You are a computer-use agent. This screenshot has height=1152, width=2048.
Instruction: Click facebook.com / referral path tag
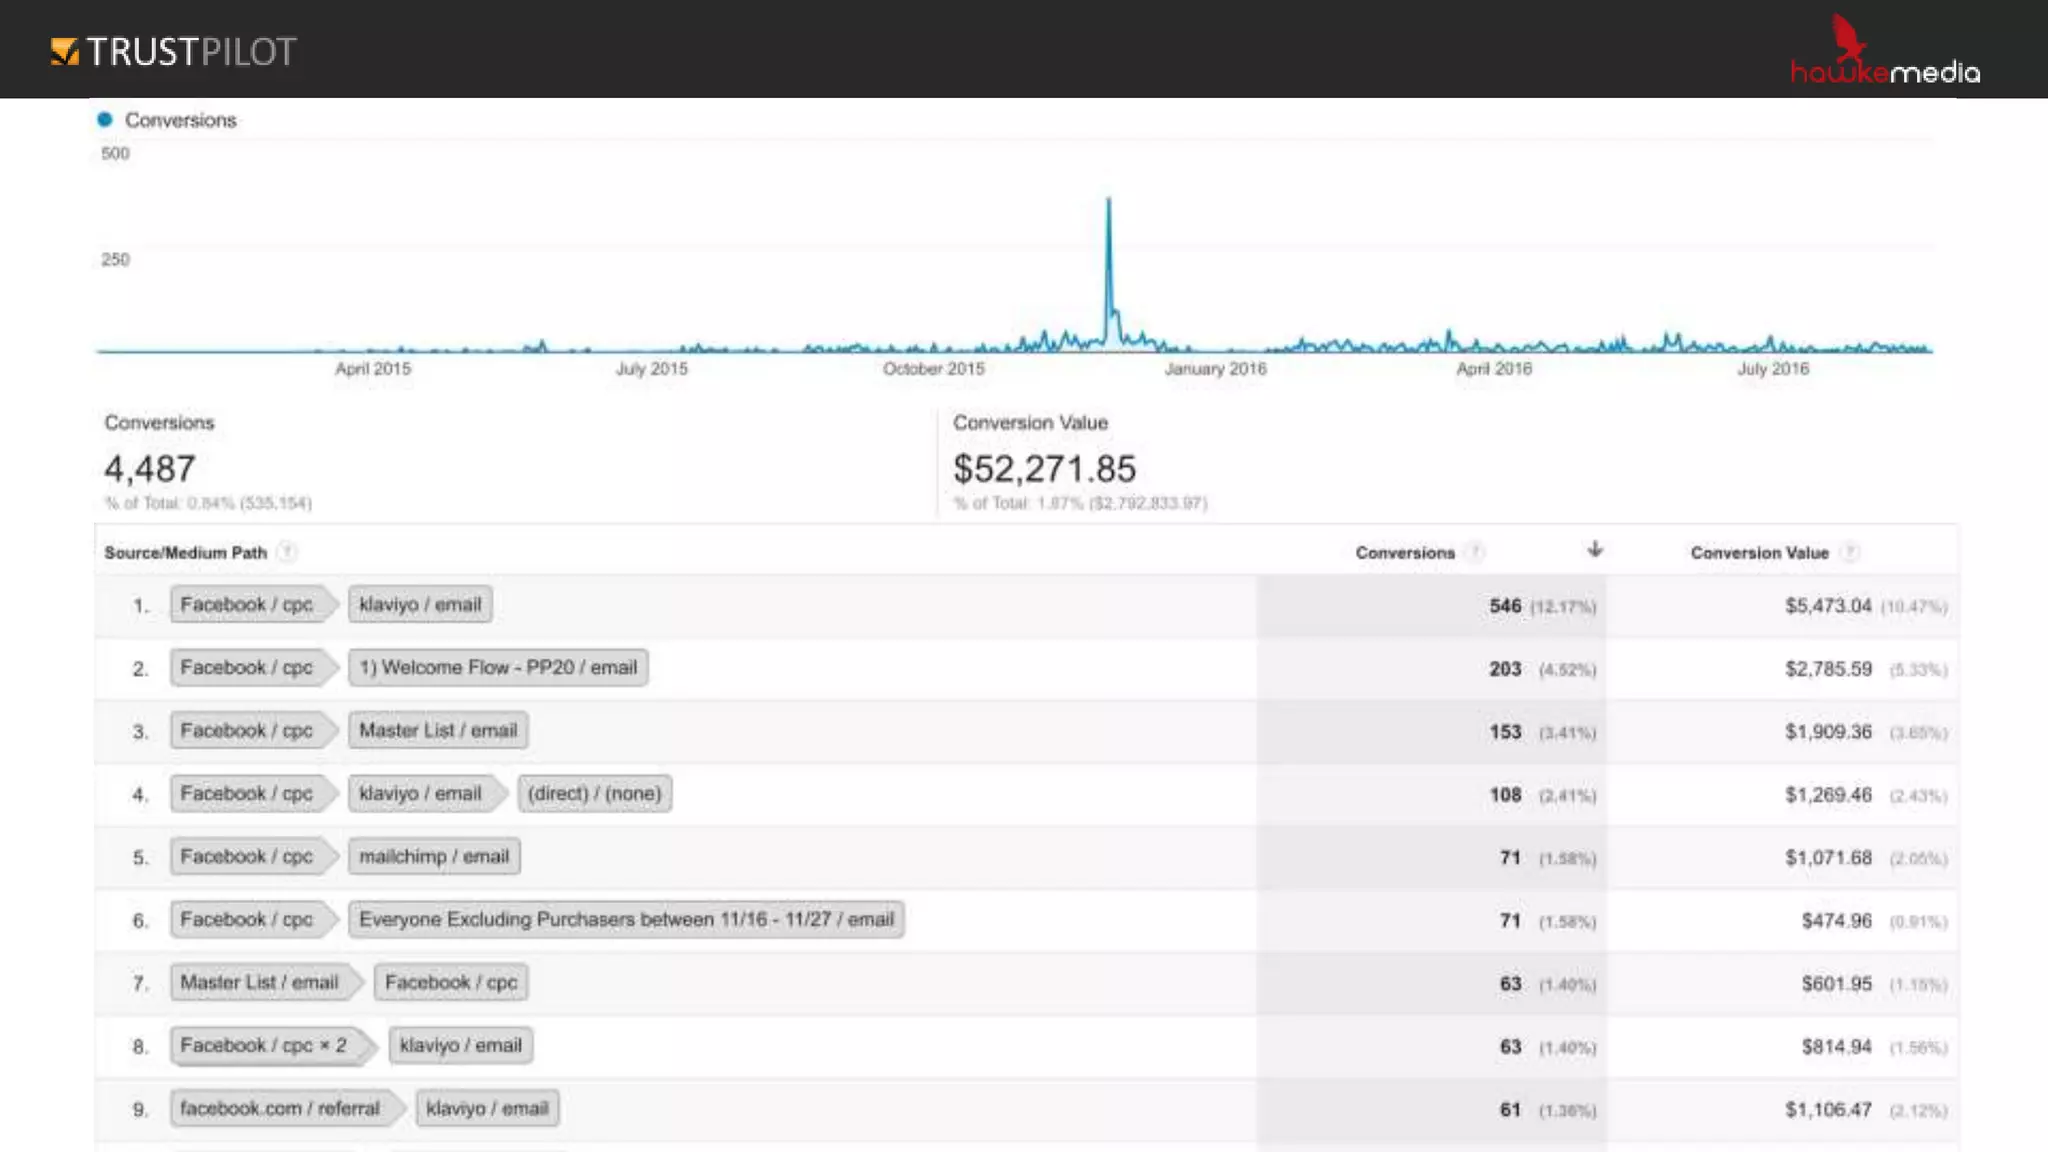[x=280, y=1109]
